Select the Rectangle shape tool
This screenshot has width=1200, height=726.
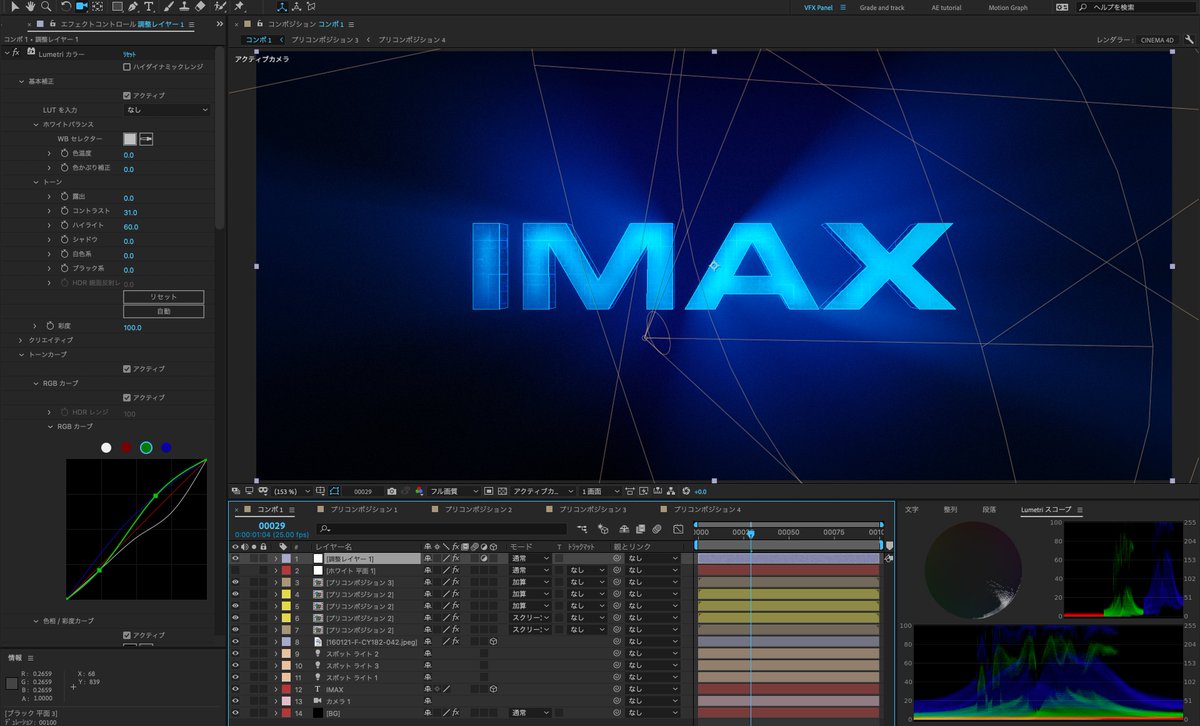[117, 7]
